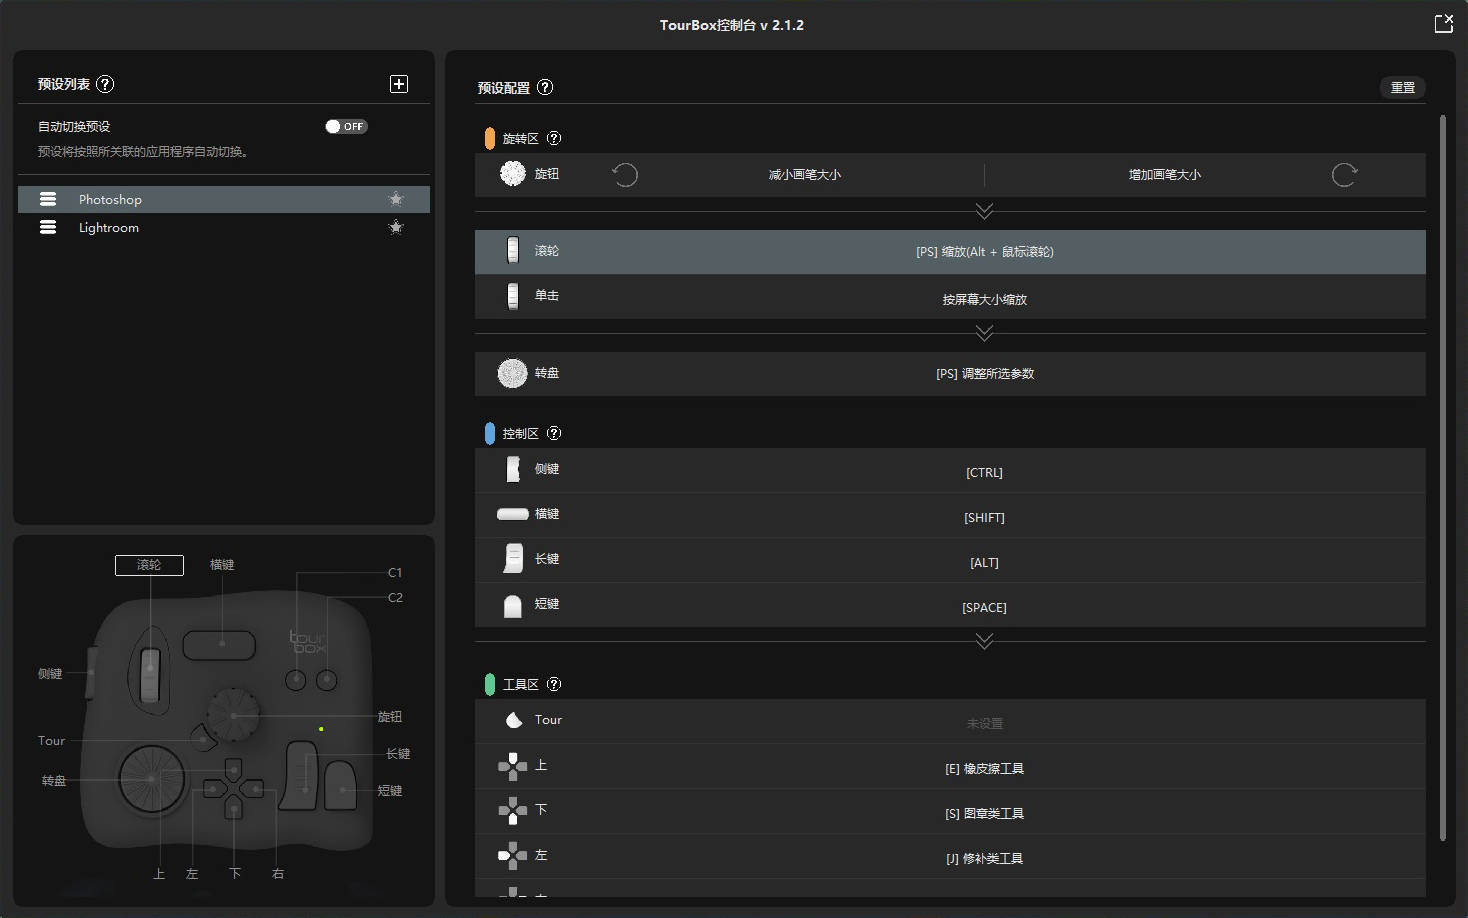Screen dimensions: 1468x918
Task: Click the orange 旋转区 section marker
Action: point(490,138)
